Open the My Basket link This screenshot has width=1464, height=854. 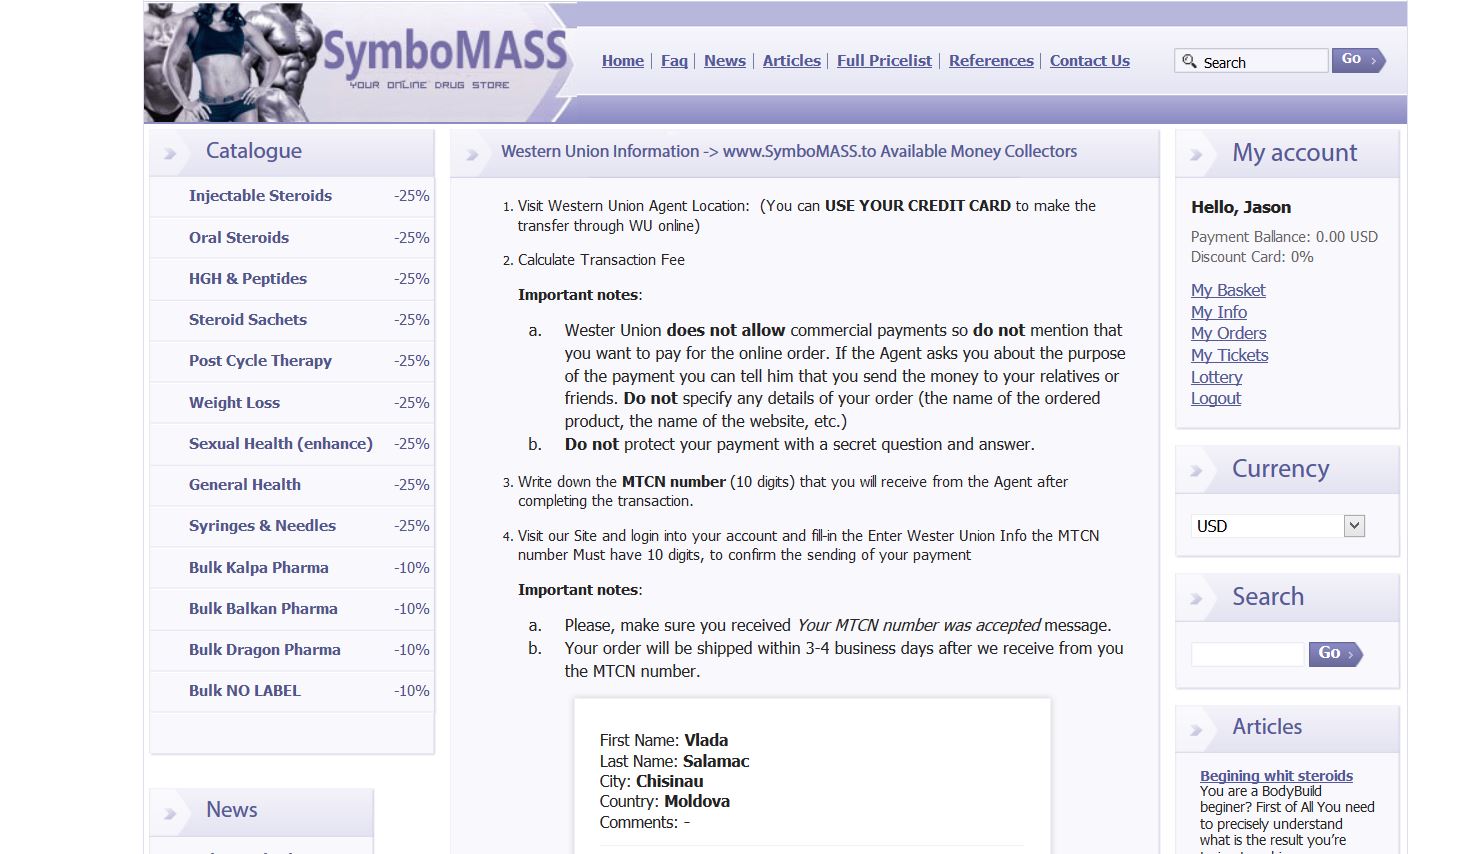[1227, 290]
